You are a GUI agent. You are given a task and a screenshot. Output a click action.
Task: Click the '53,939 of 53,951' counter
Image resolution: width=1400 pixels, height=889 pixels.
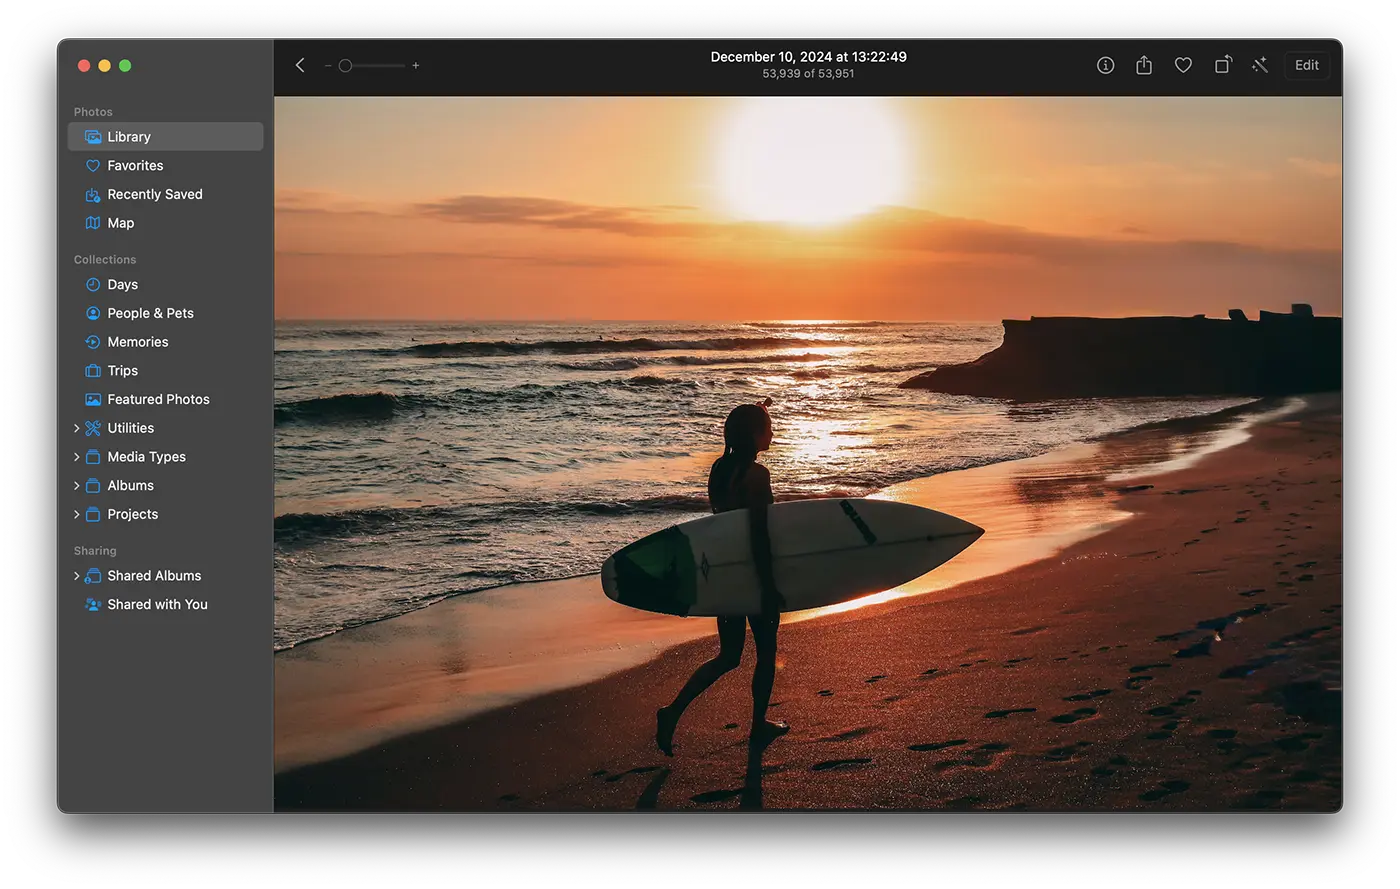pyautogui.click(x=808, y=74)
